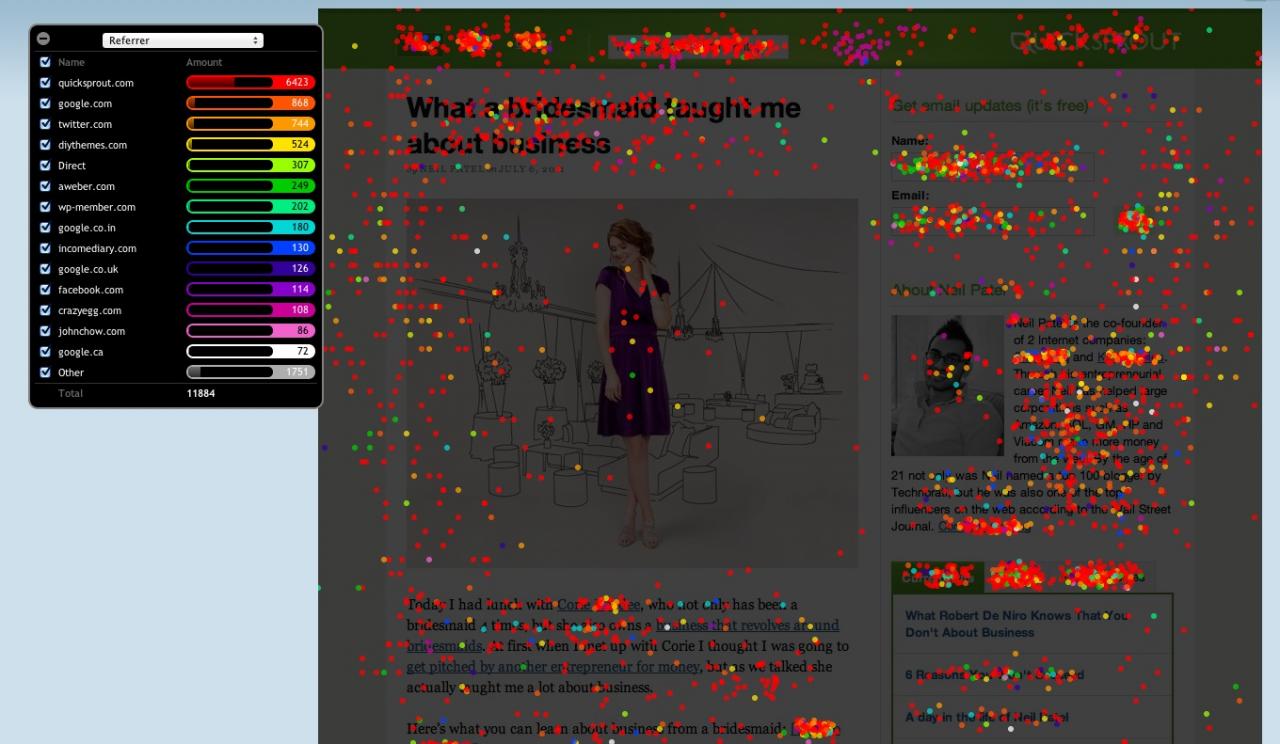The image size is (1280, 744).
Task: Click the pink johnchow.com color bar
Action: [x=250, y=331]
